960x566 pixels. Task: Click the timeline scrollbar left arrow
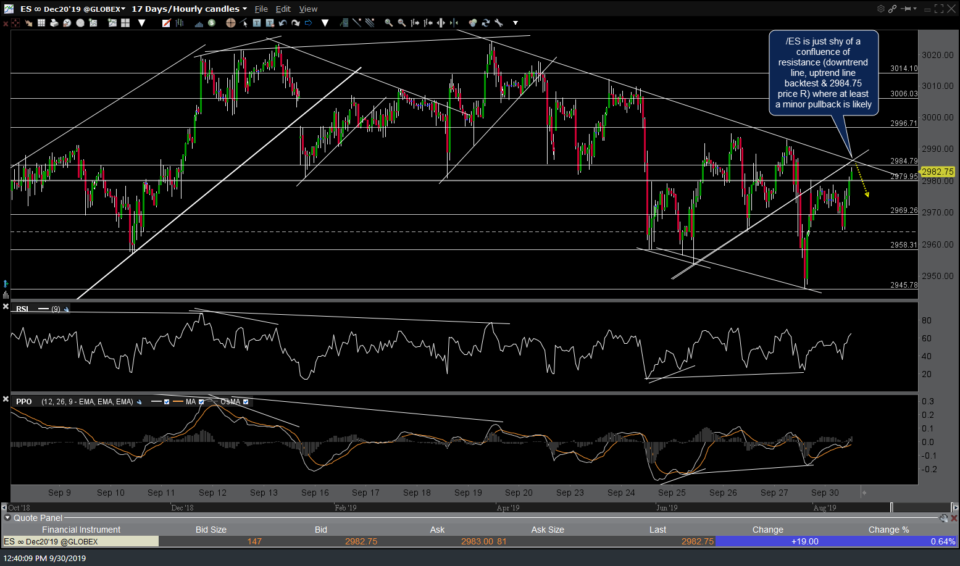4,507
